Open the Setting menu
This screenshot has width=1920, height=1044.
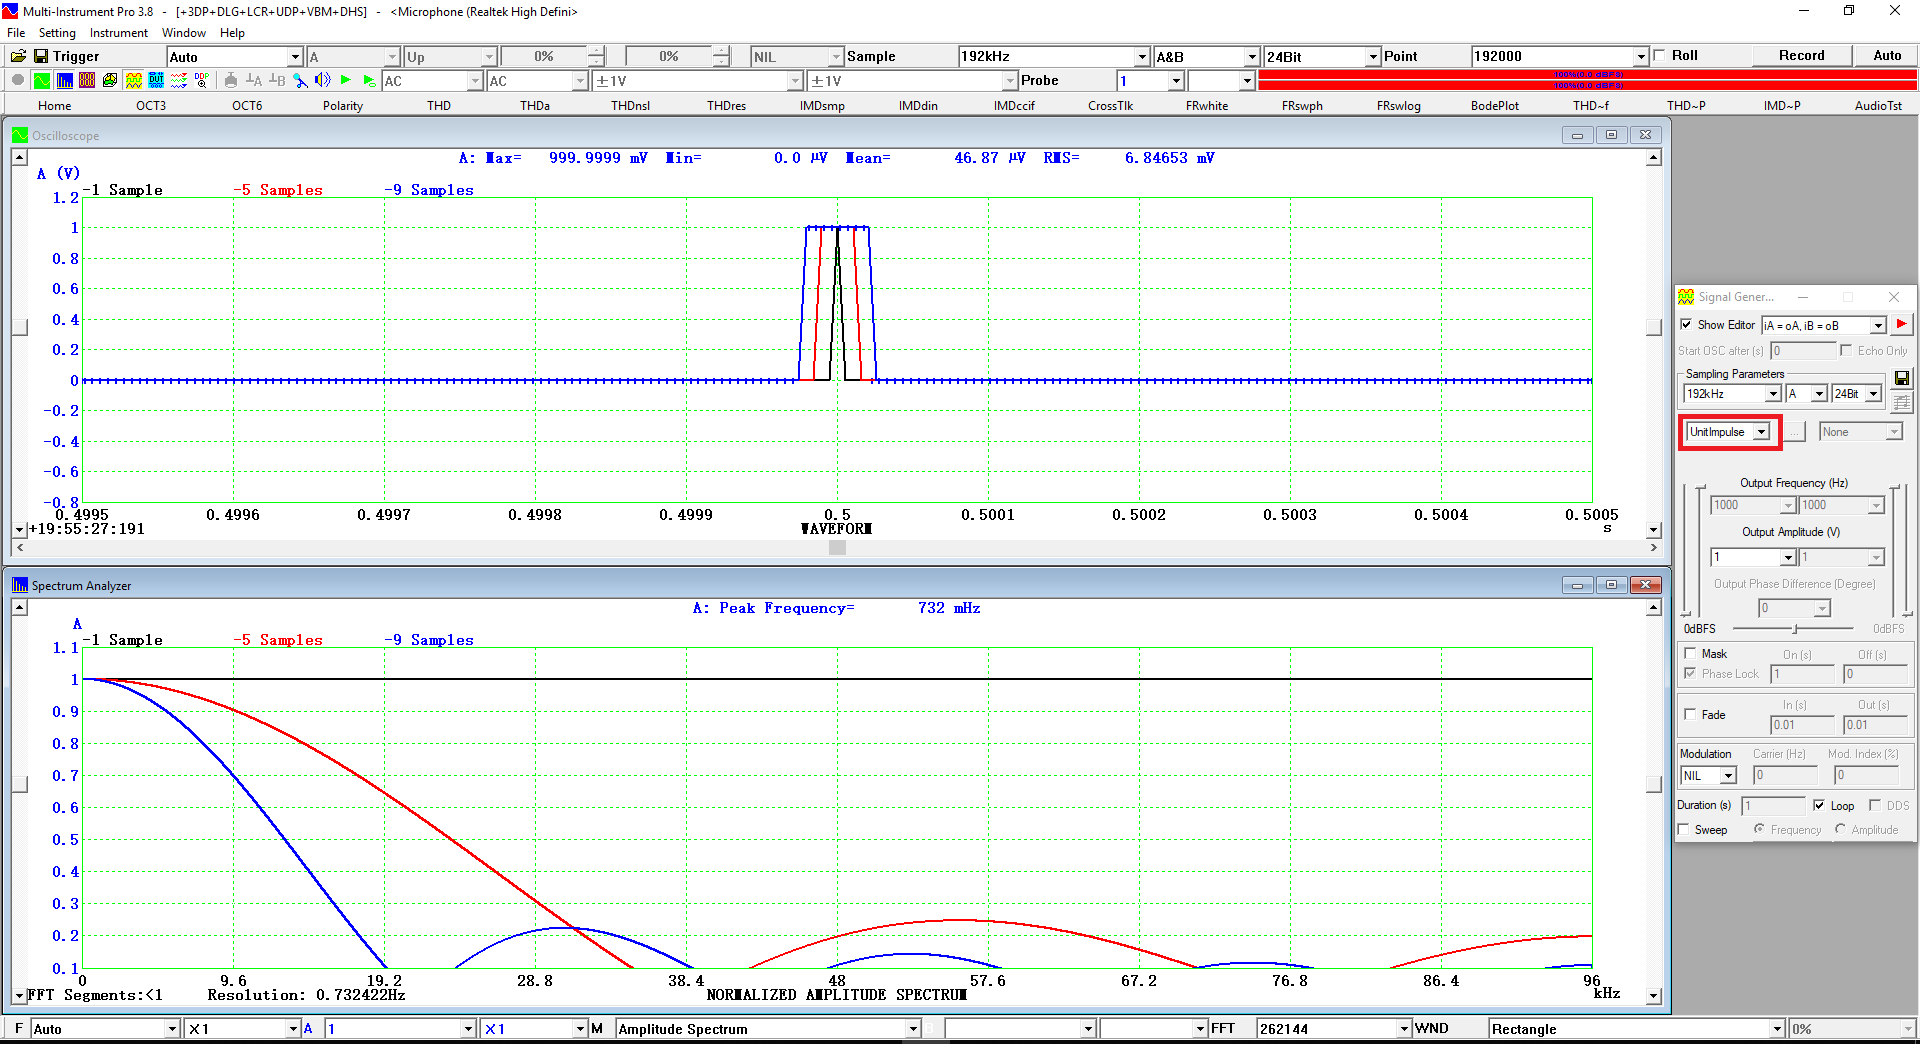[57, 33]
